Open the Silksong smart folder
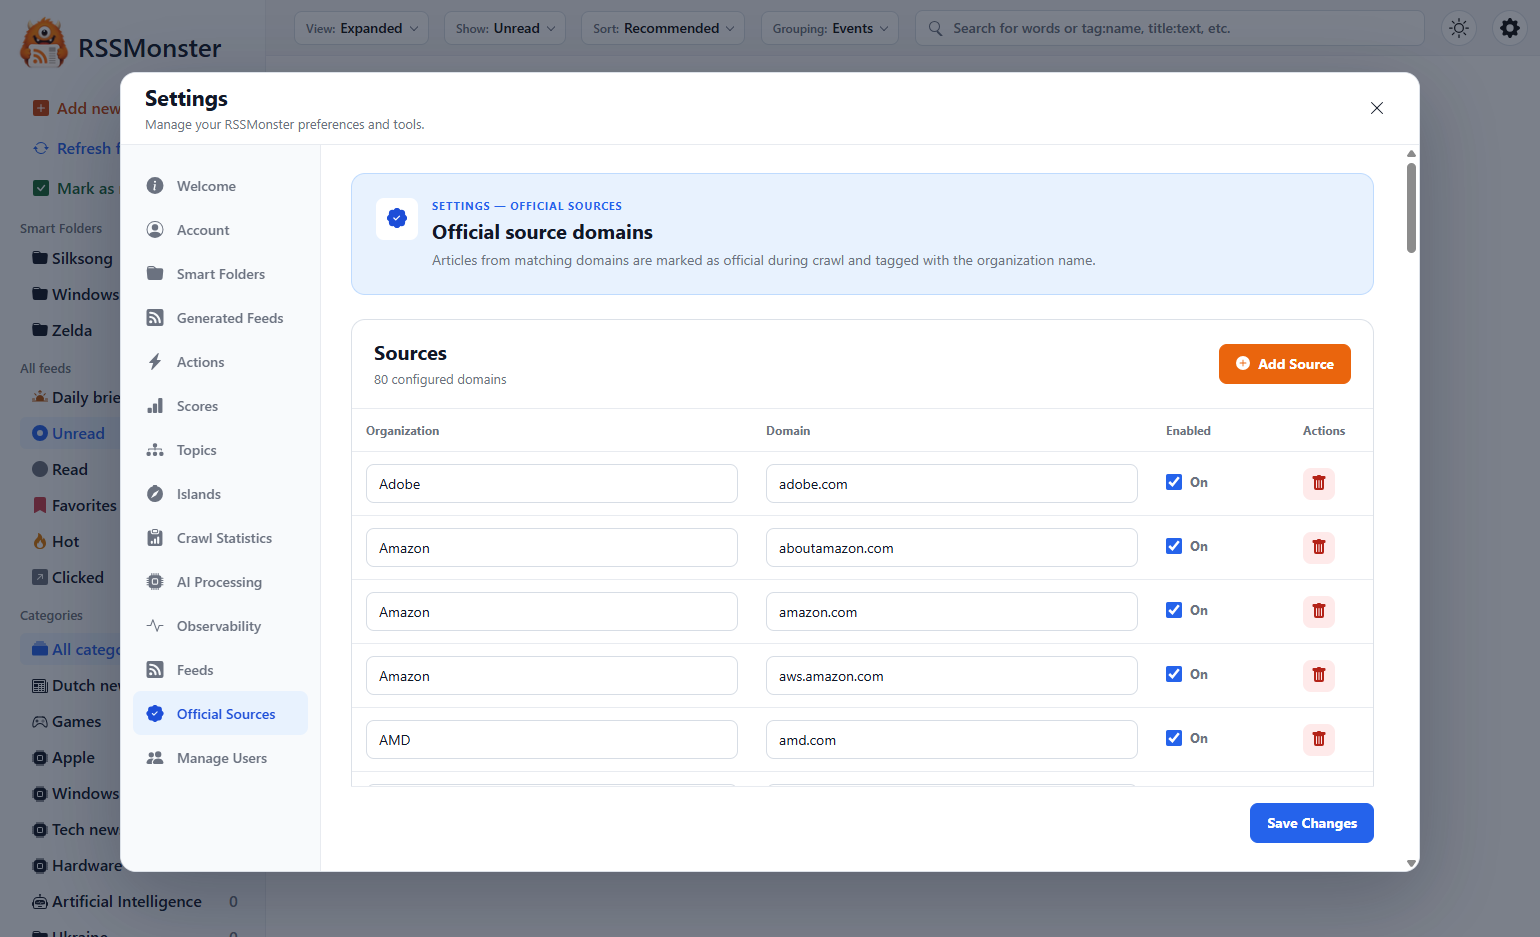 pyautogui.click(x=73, y=258)
